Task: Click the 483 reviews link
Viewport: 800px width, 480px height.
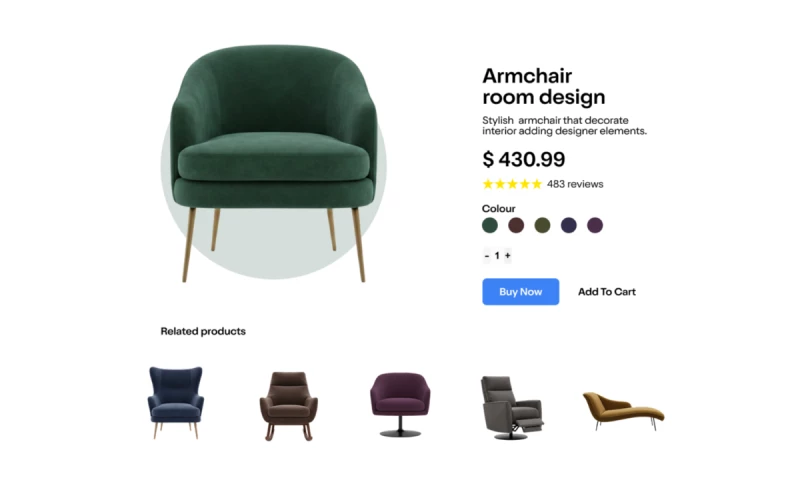Action: (575, 184)
